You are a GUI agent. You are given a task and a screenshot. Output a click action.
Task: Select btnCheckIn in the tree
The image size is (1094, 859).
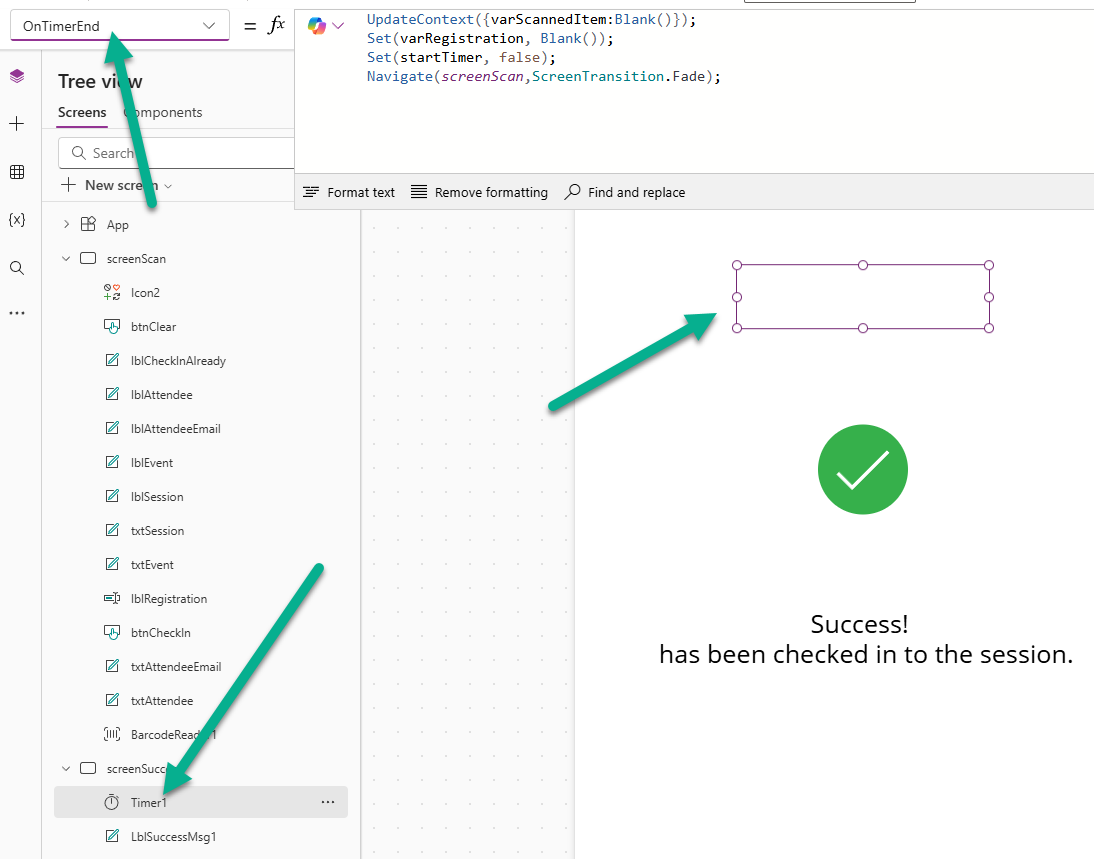(160, 633)
